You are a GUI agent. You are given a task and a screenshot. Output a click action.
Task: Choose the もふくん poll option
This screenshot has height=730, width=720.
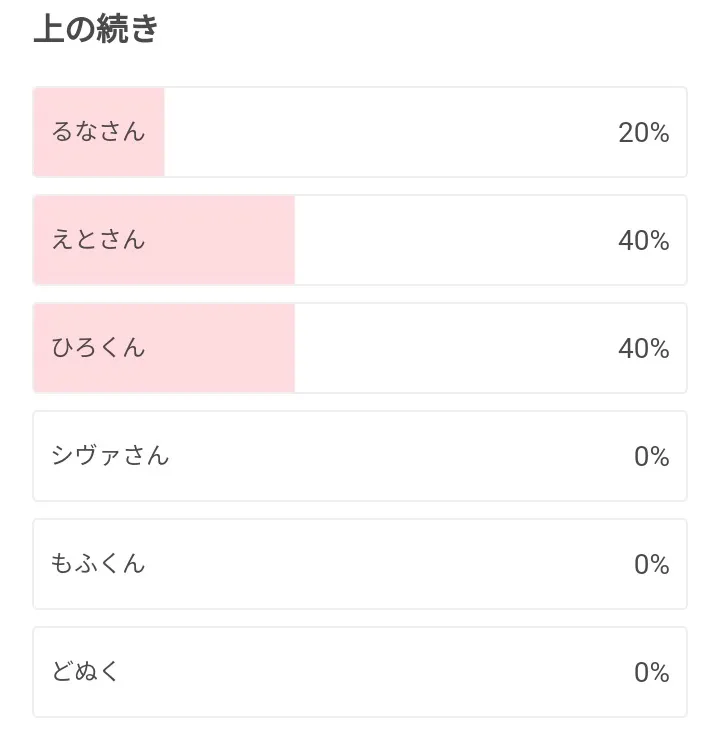tap(98, 564)
